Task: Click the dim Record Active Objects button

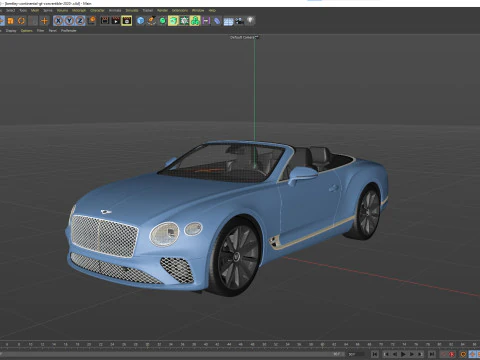Action: [444, 354]
